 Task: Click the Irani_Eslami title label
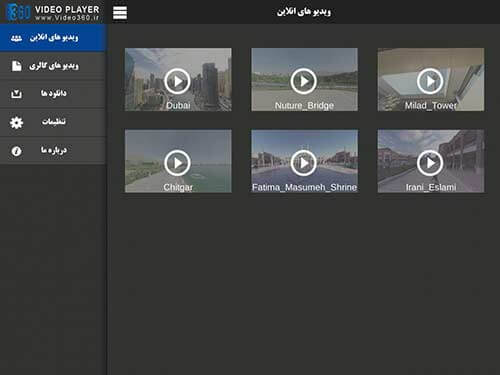431,187
